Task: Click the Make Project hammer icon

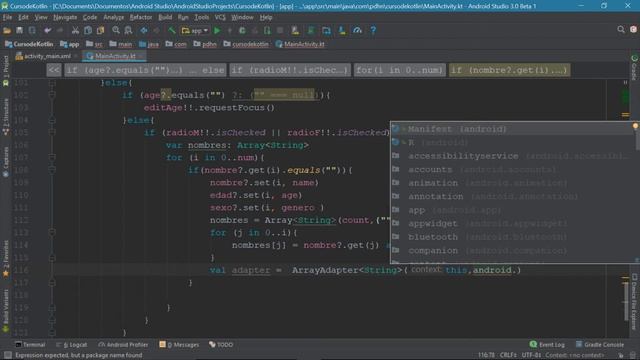Action: point(172,31)
